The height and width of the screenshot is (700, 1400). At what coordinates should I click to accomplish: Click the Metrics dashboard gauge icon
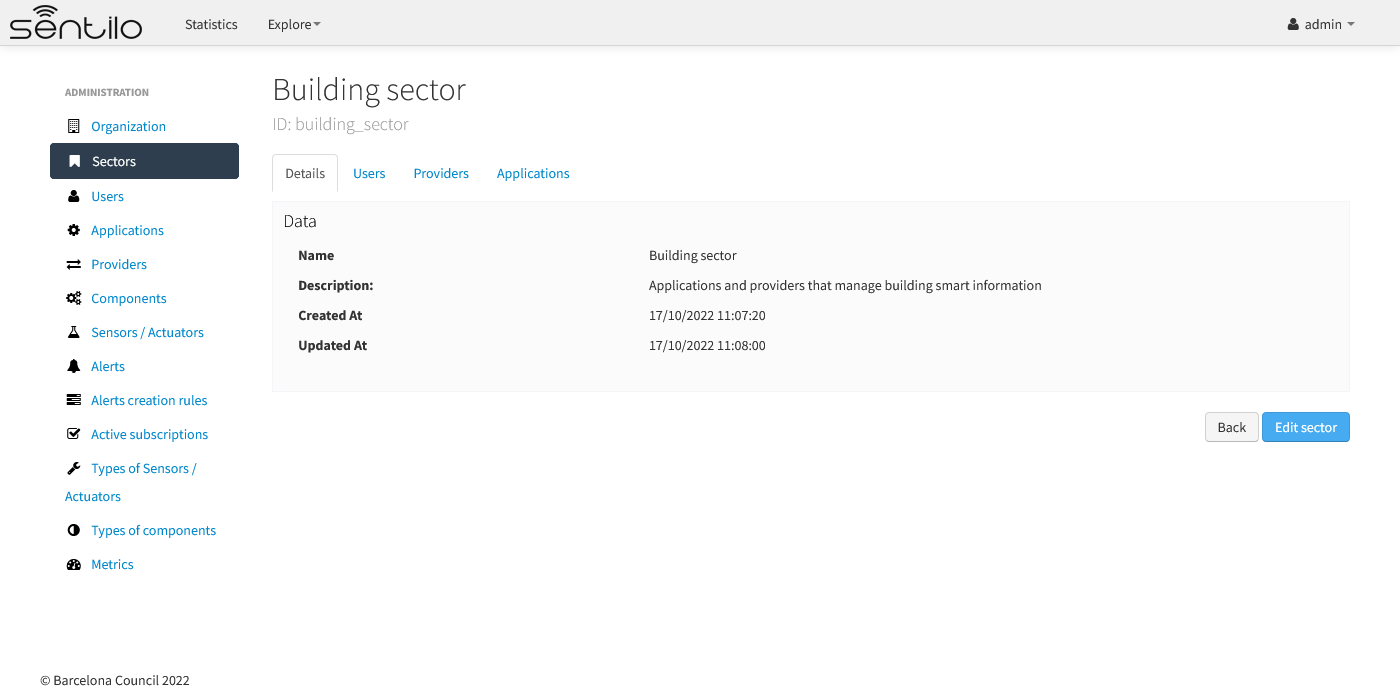(x=73, y=564)
